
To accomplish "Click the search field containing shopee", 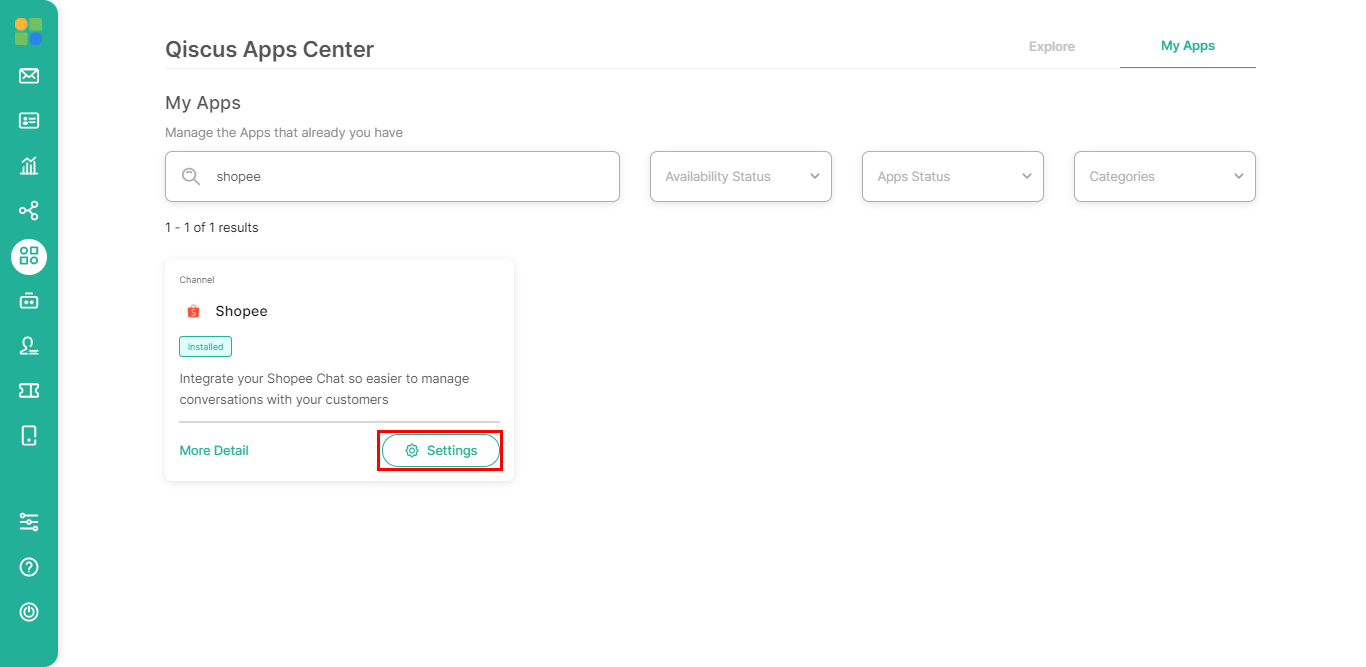I will point(392,176).
